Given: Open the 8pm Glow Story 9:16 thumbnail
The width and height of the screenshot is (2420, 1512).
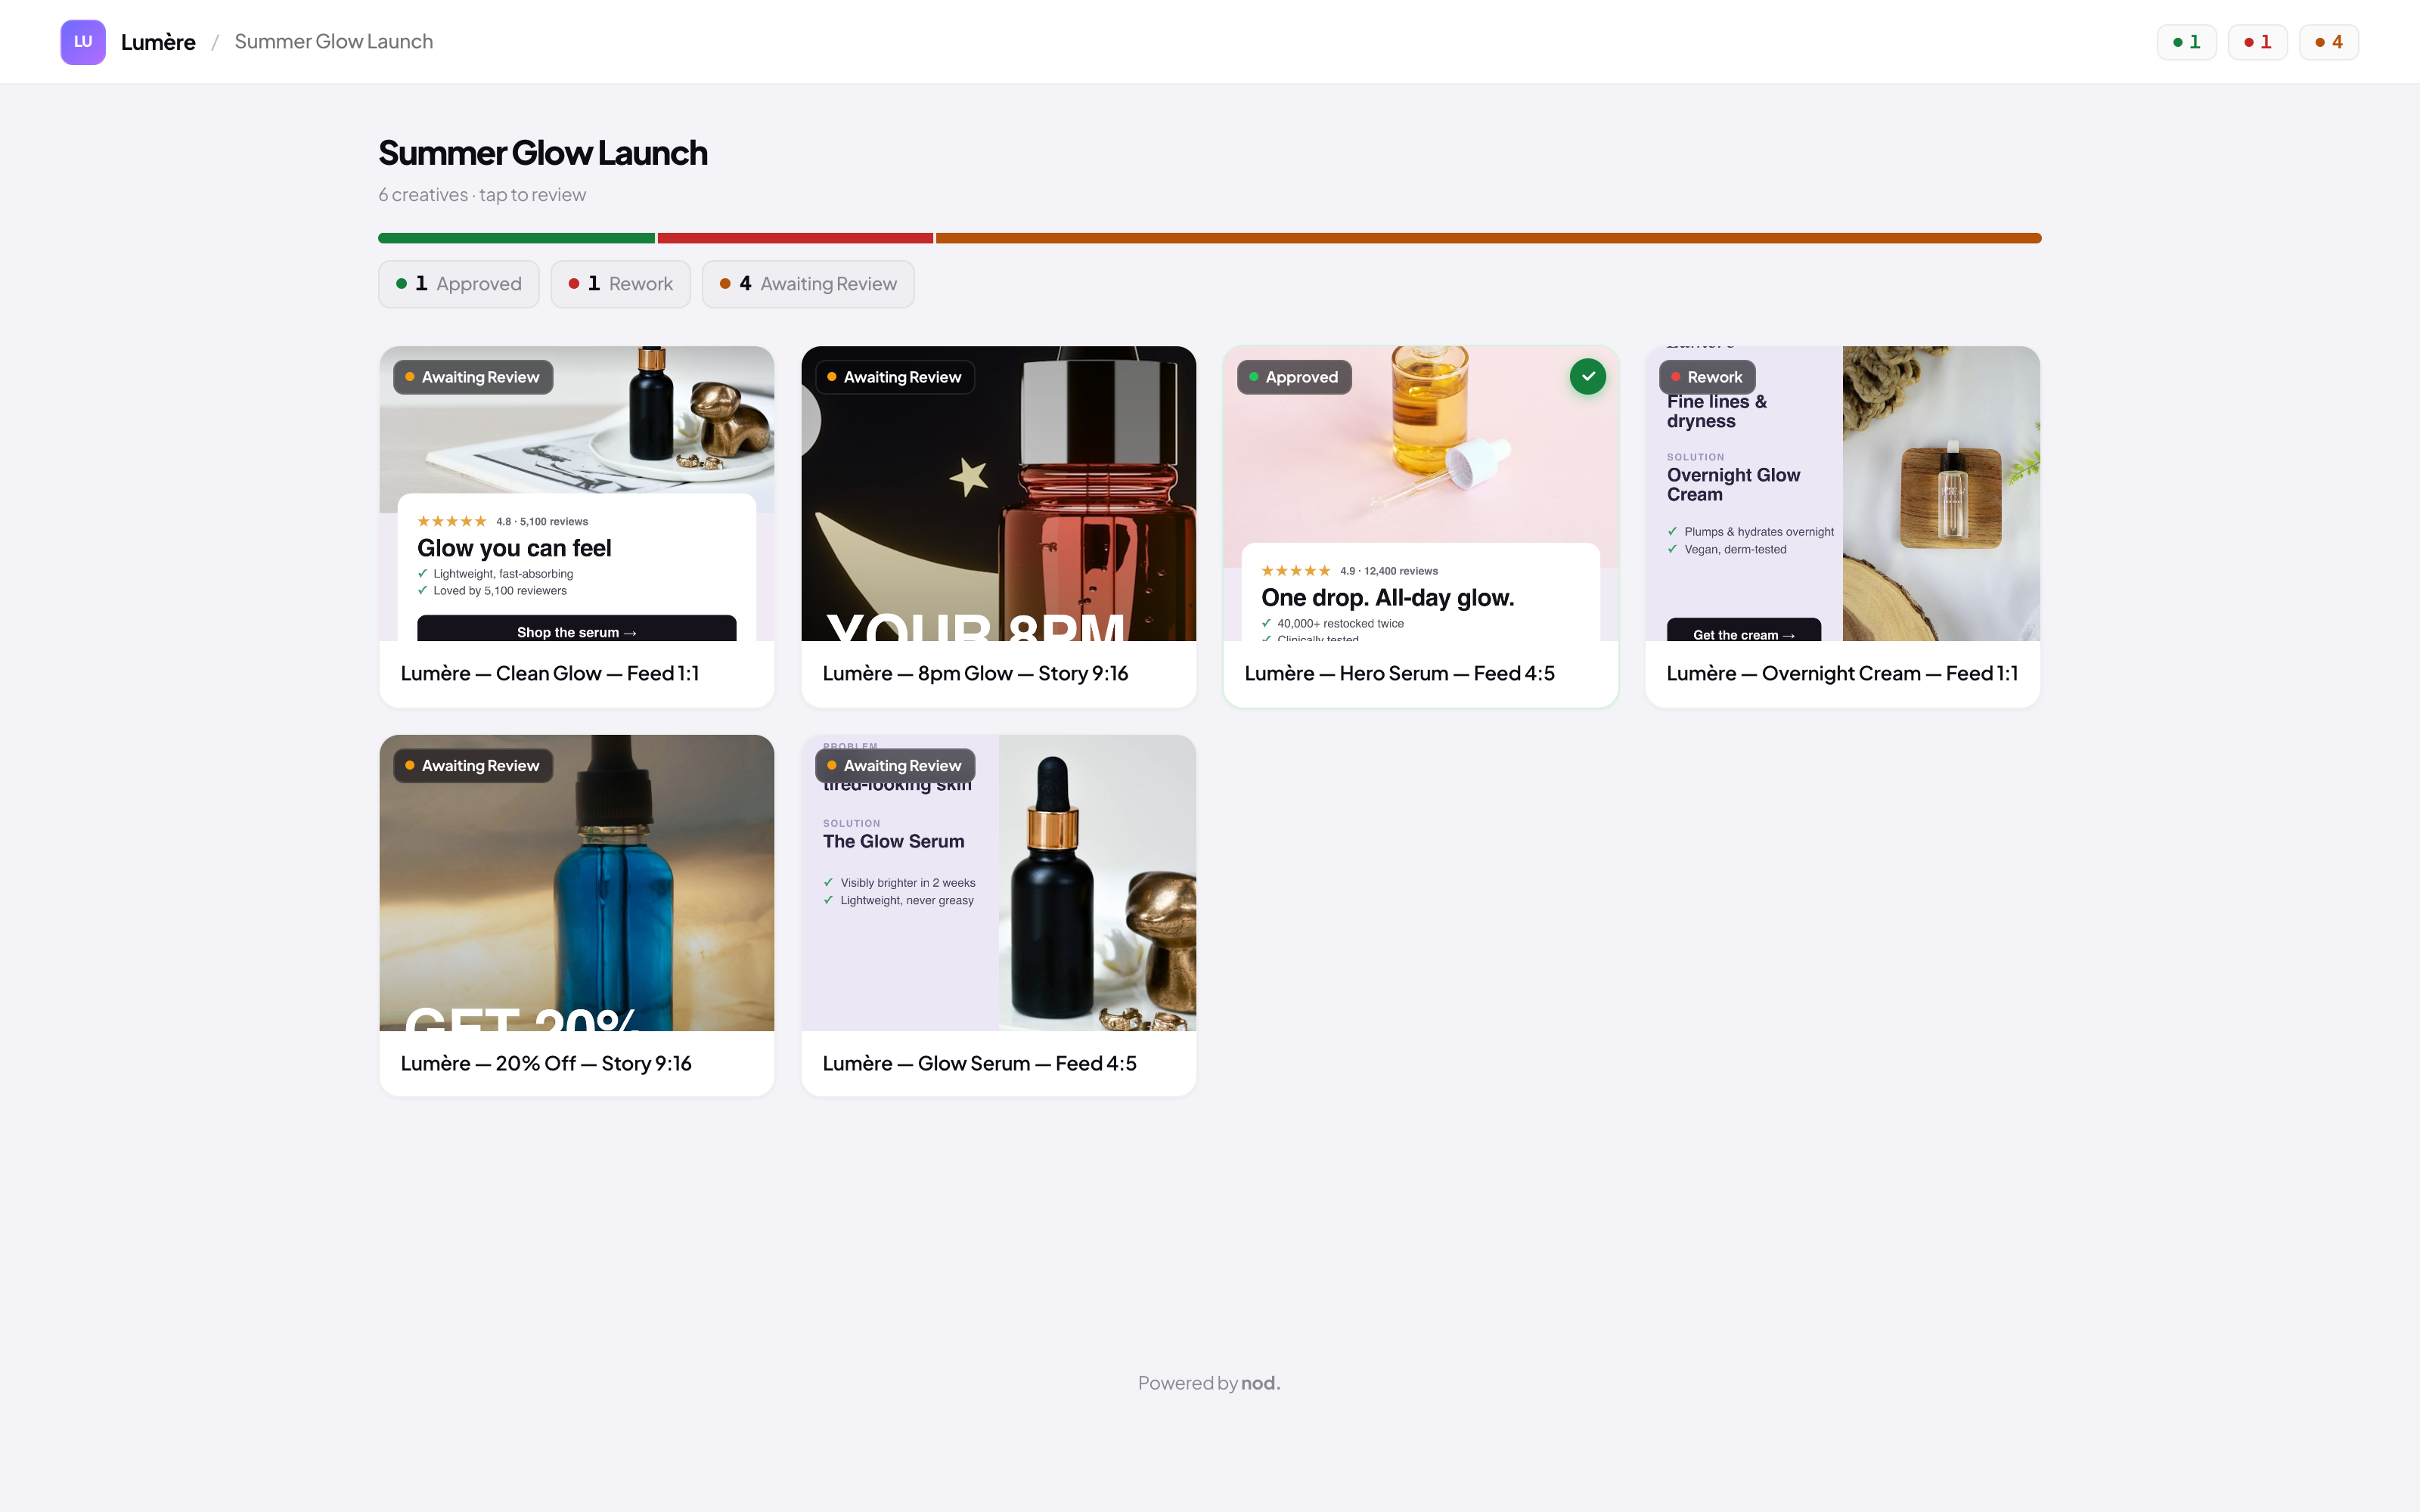Looking at the screenshot, I should point(999,494).
